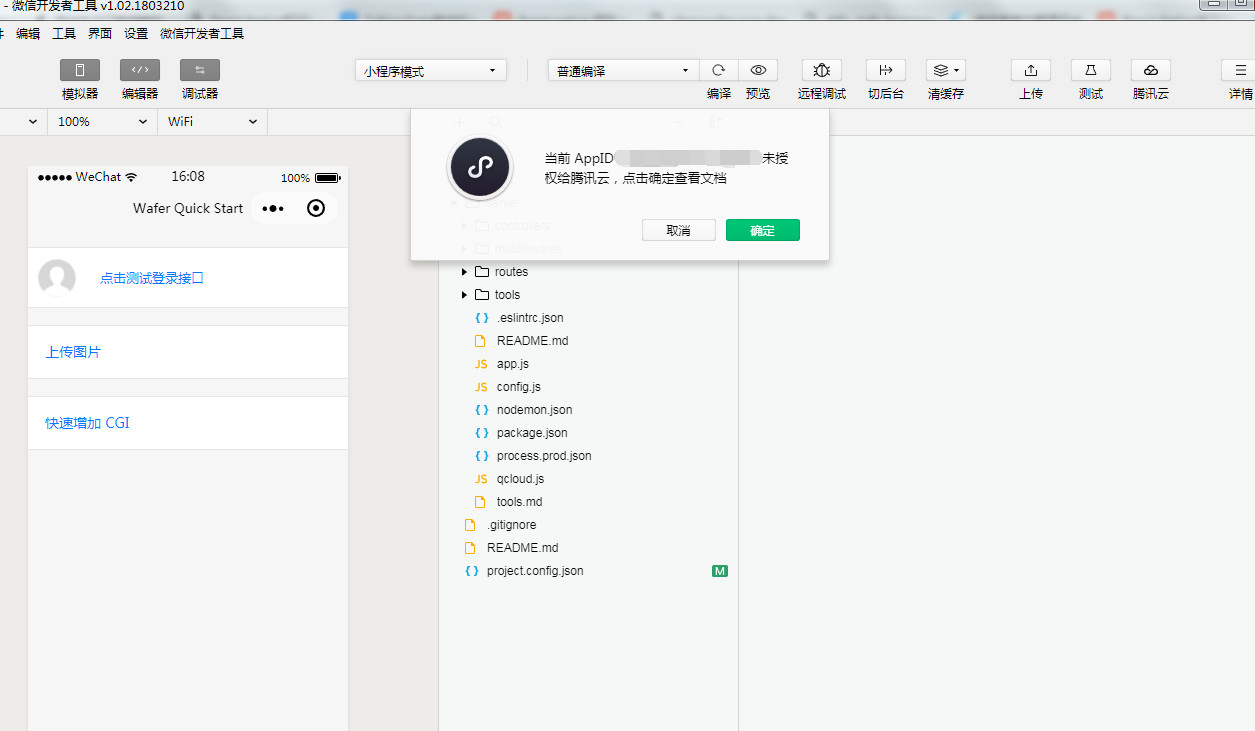1255x731 pixels.
Task: Select the routes folder icon
Action: (482, 272)
